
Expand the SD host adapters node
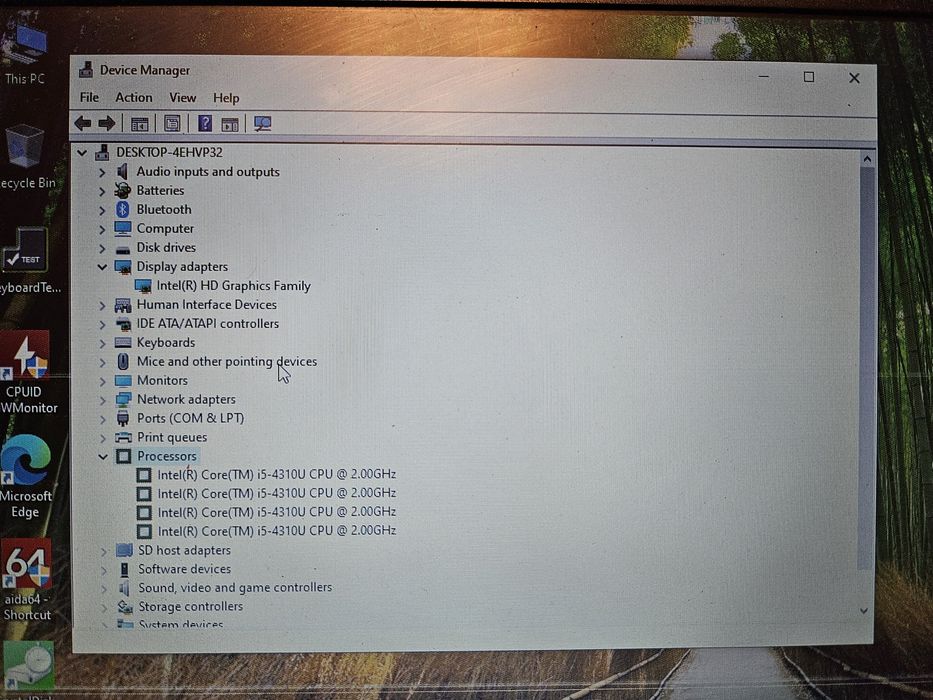click(104, 552)
